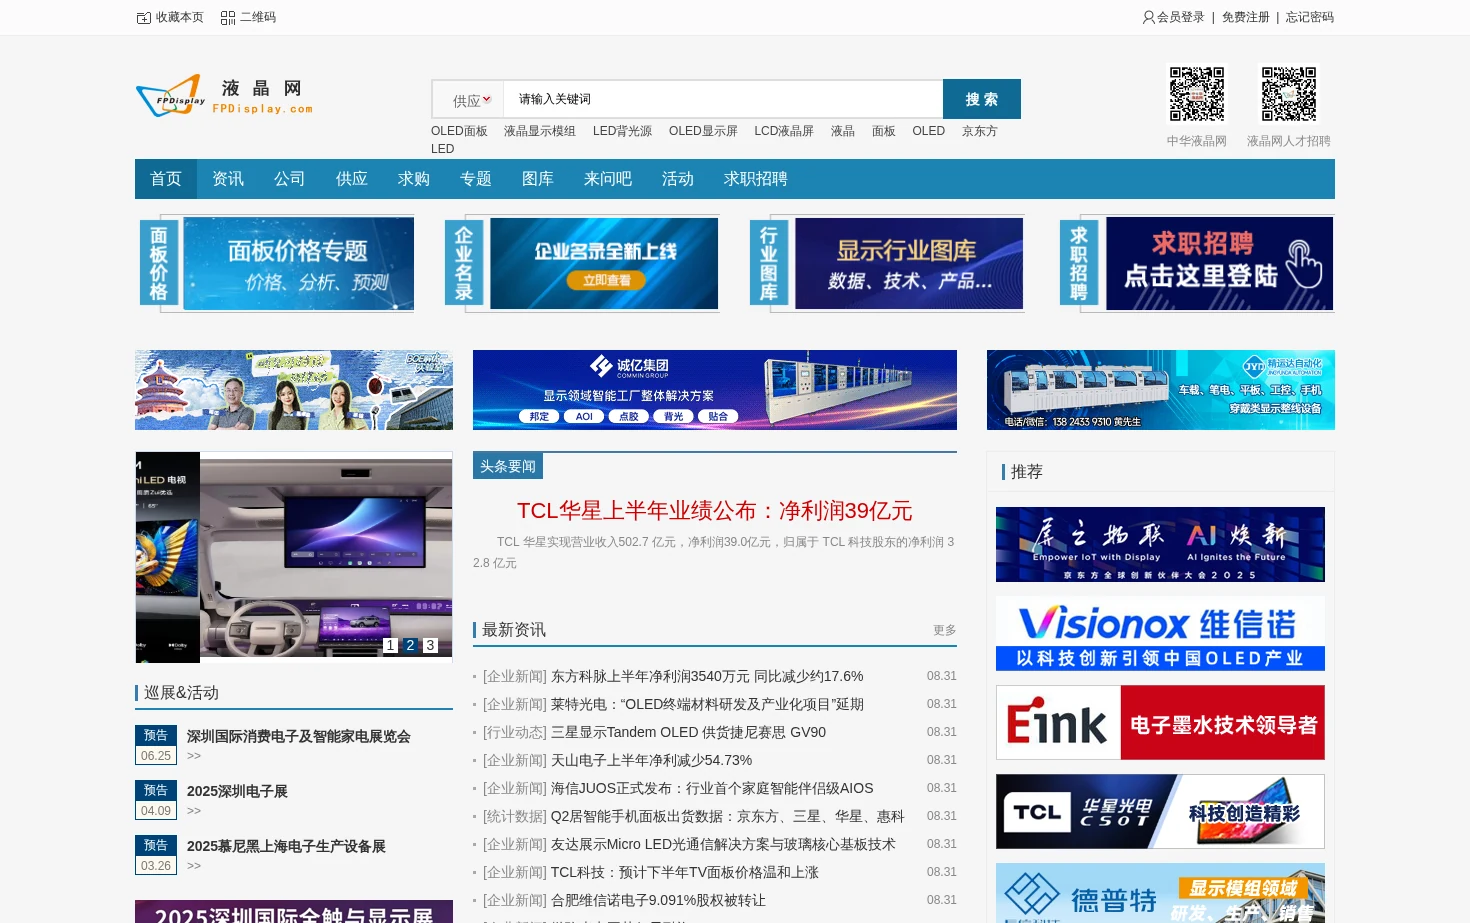
Task: Click the TCL 华星光电 CSOT banner
Action: click(1160, 811)
